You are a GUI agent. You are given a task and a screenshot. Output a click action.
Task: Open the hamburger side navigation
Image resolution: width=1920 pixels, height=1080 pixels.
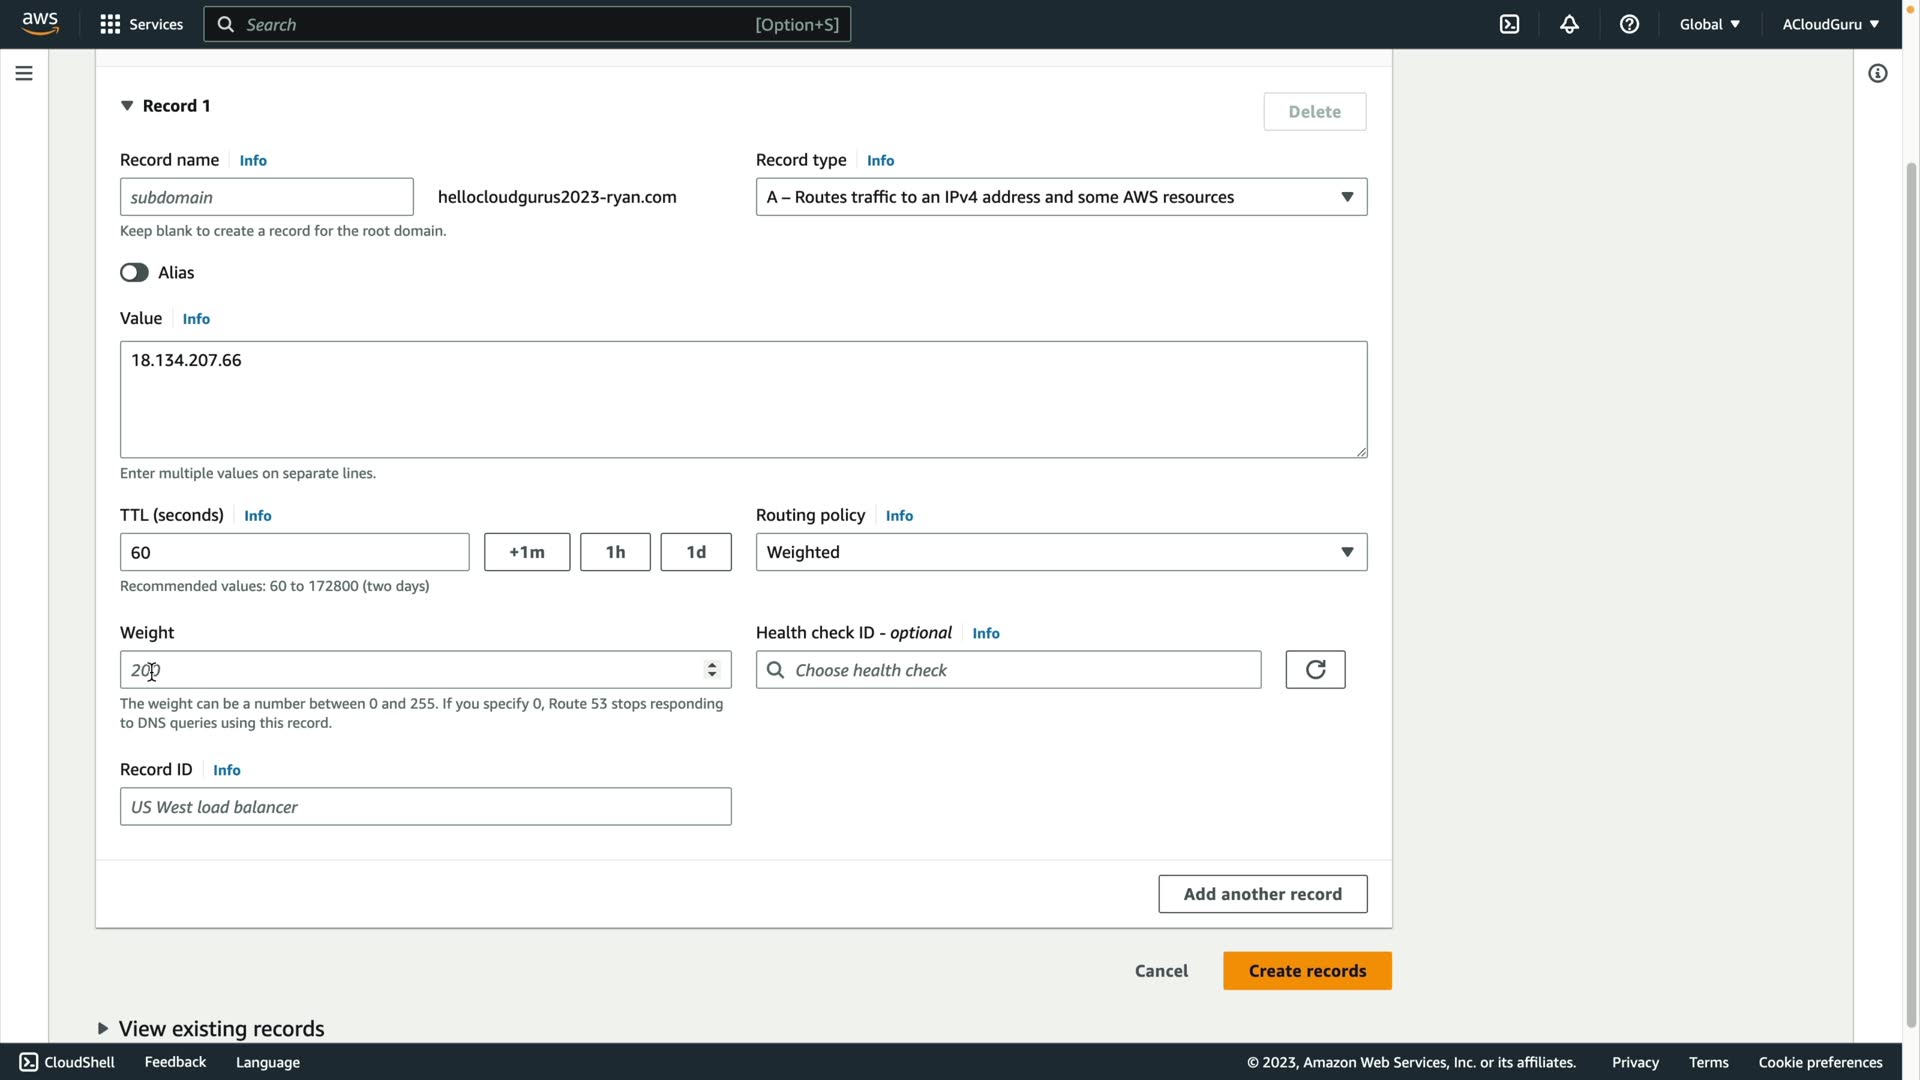tap(24, 73)
